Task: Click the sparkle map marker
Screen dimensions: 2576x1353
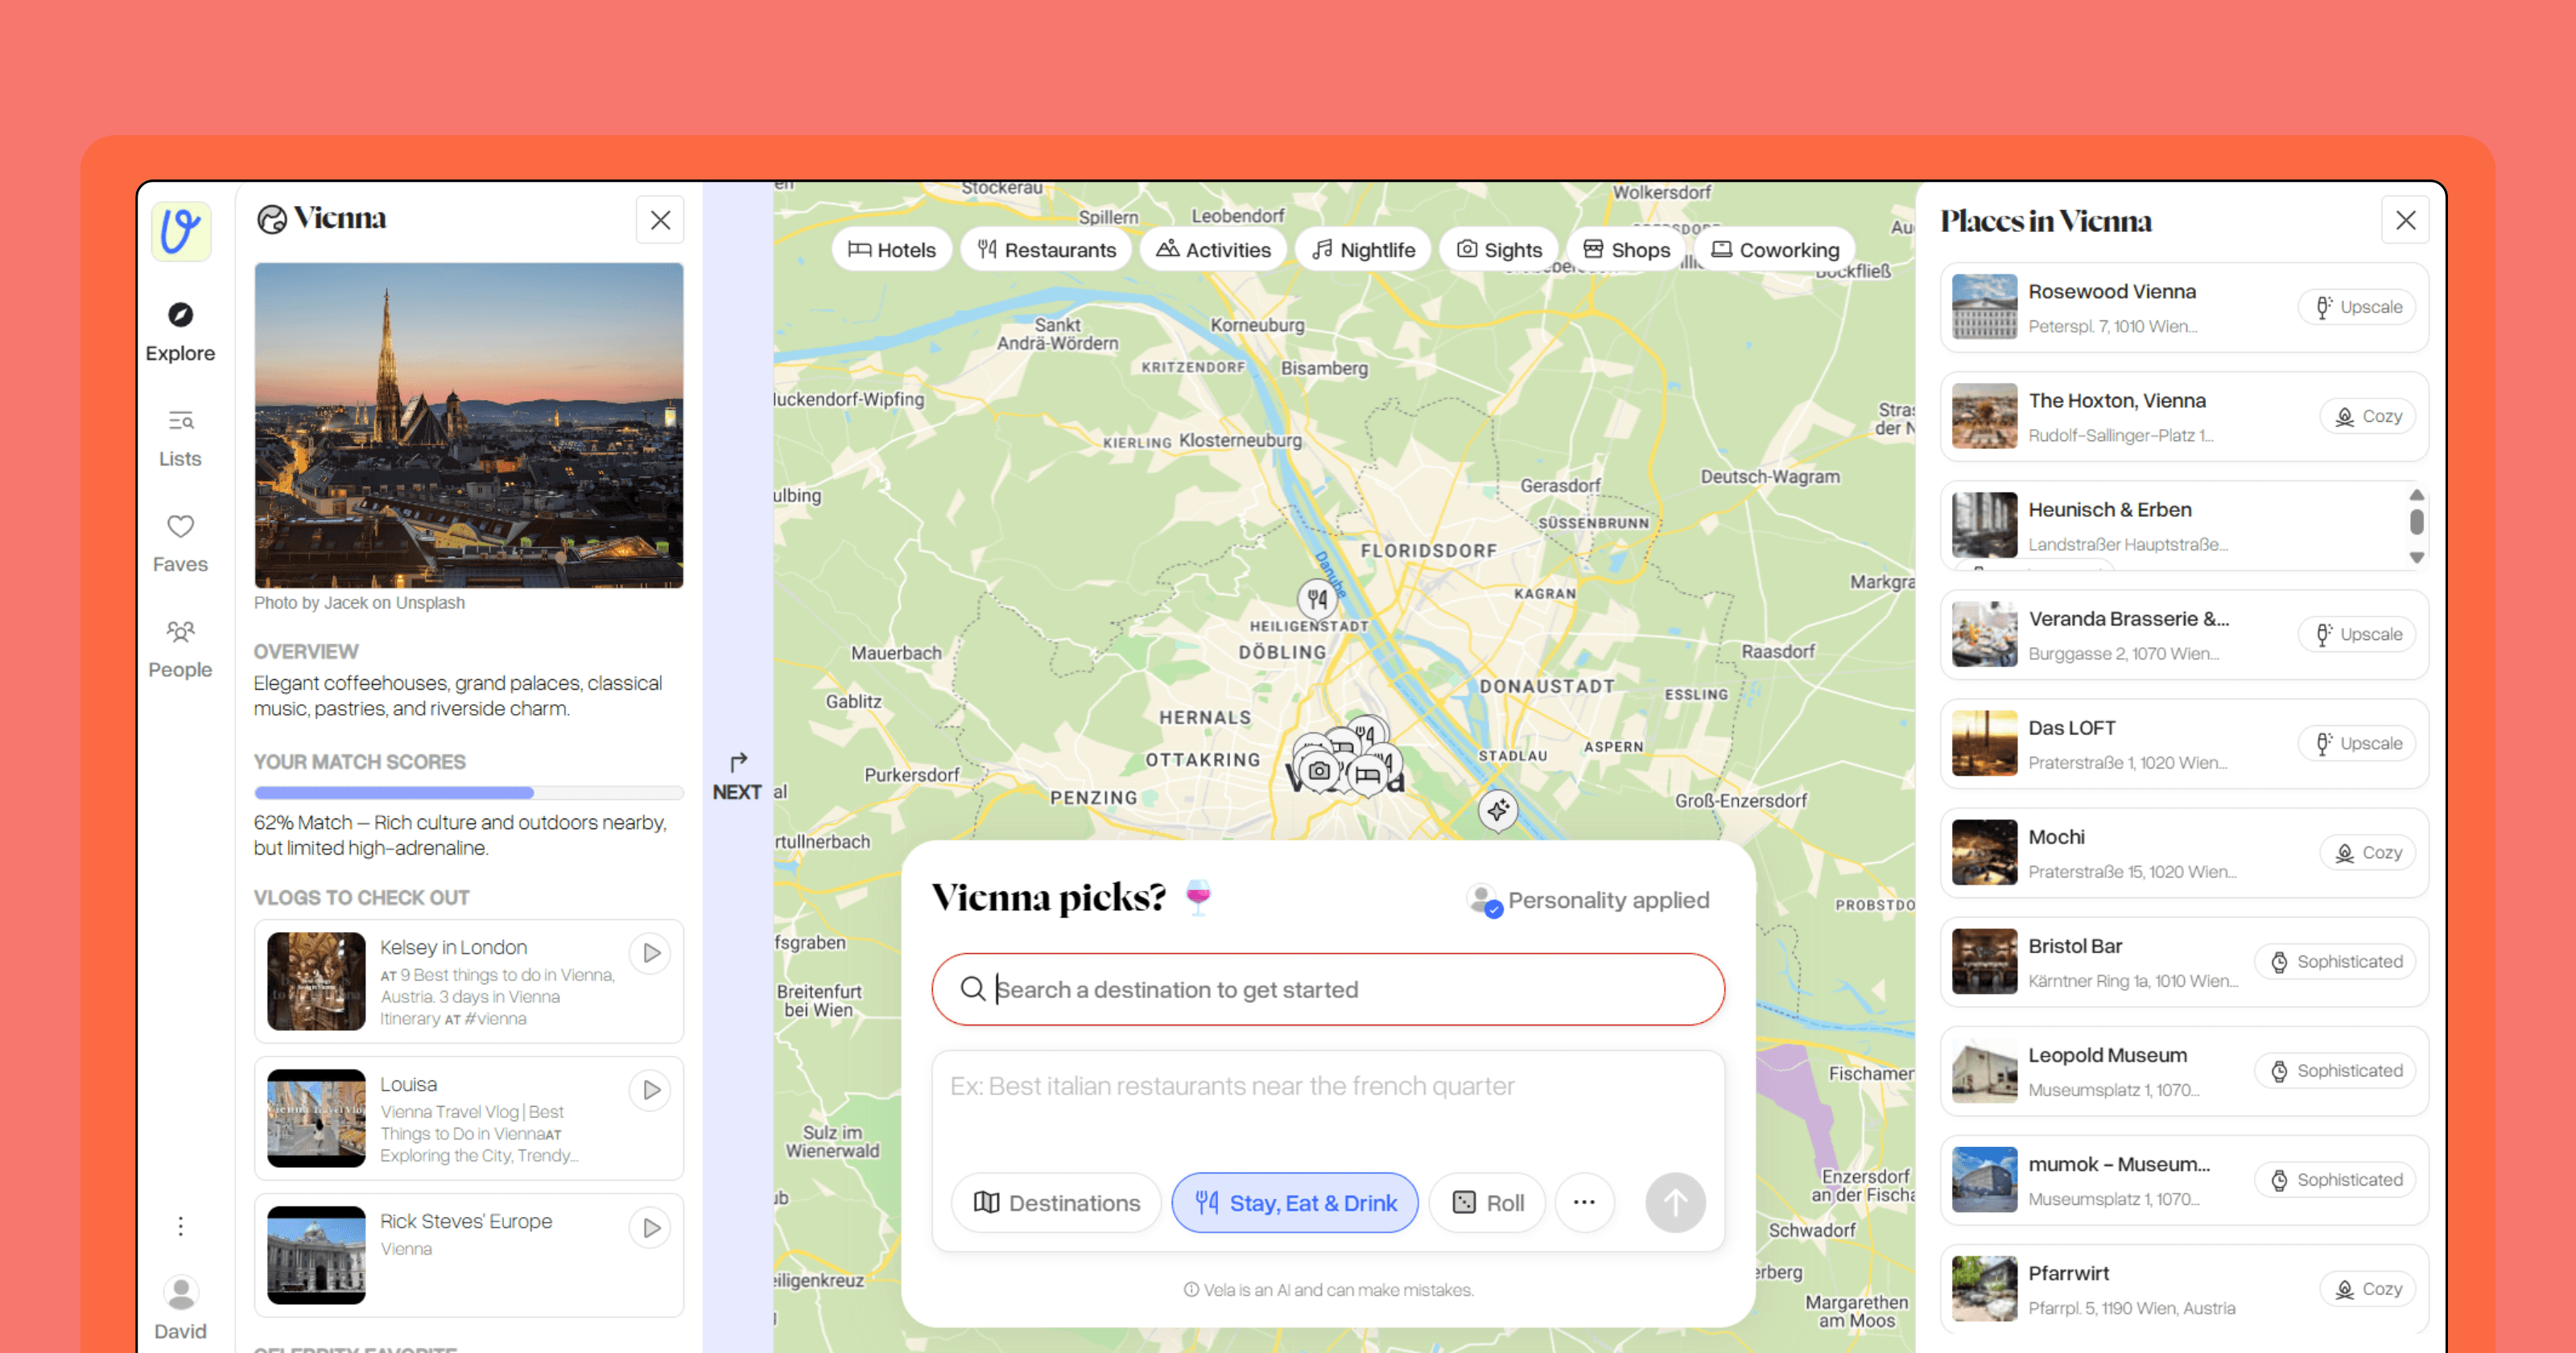Action: point(1497,810)
